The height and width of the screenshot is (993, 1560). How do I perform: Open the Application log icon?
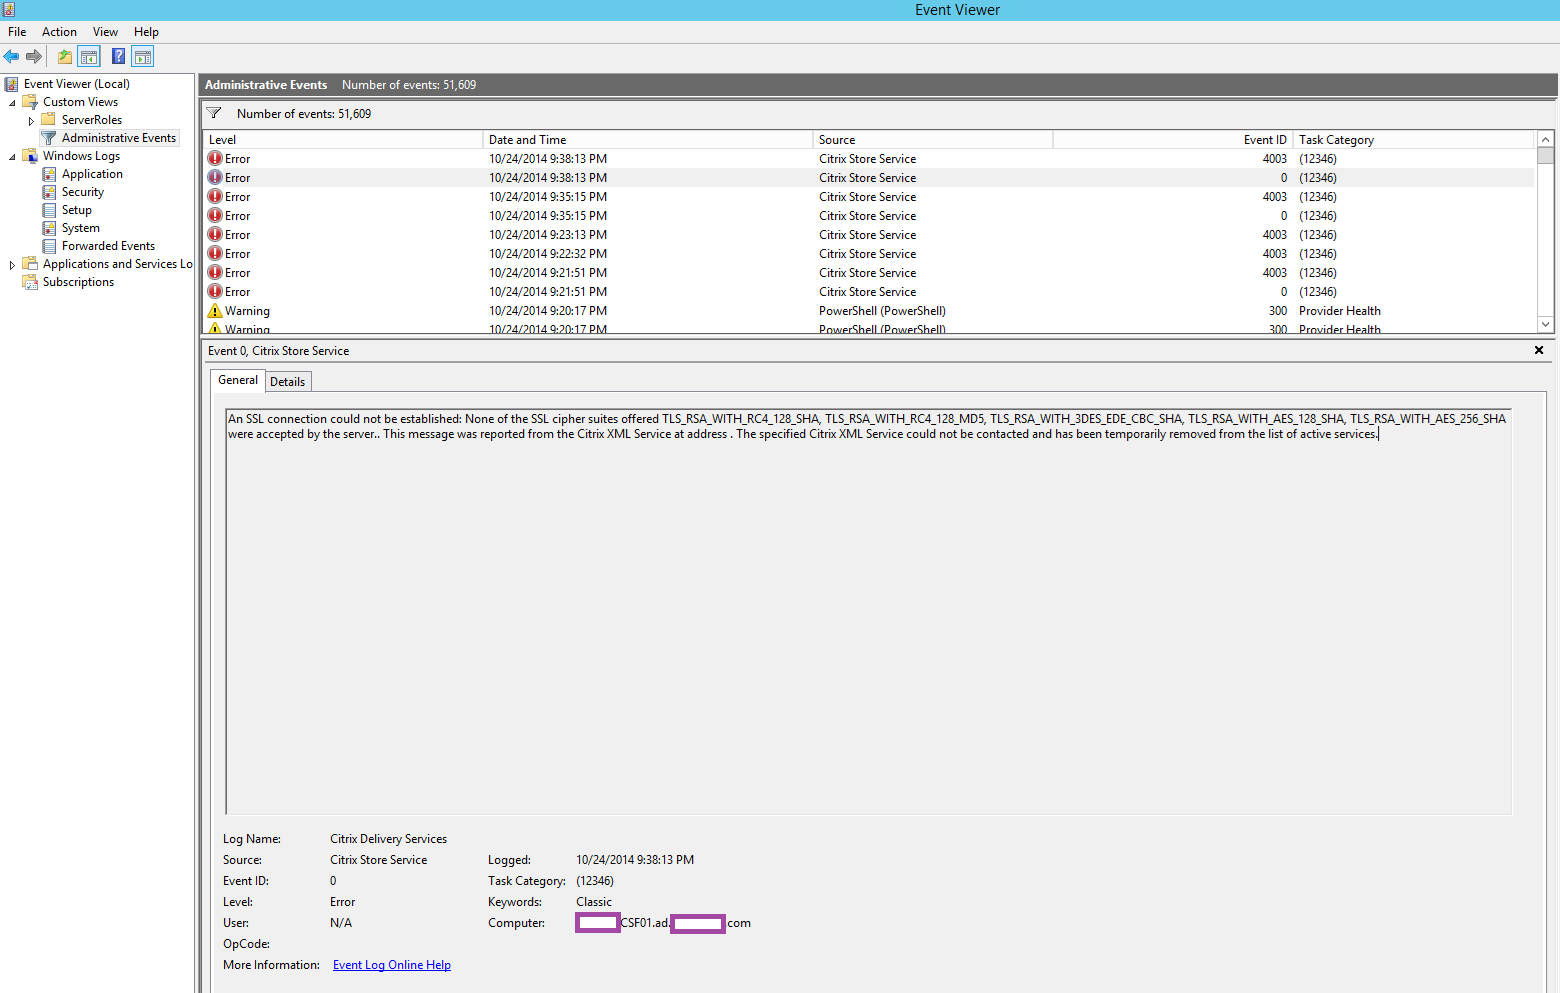(x=49, y=174)
